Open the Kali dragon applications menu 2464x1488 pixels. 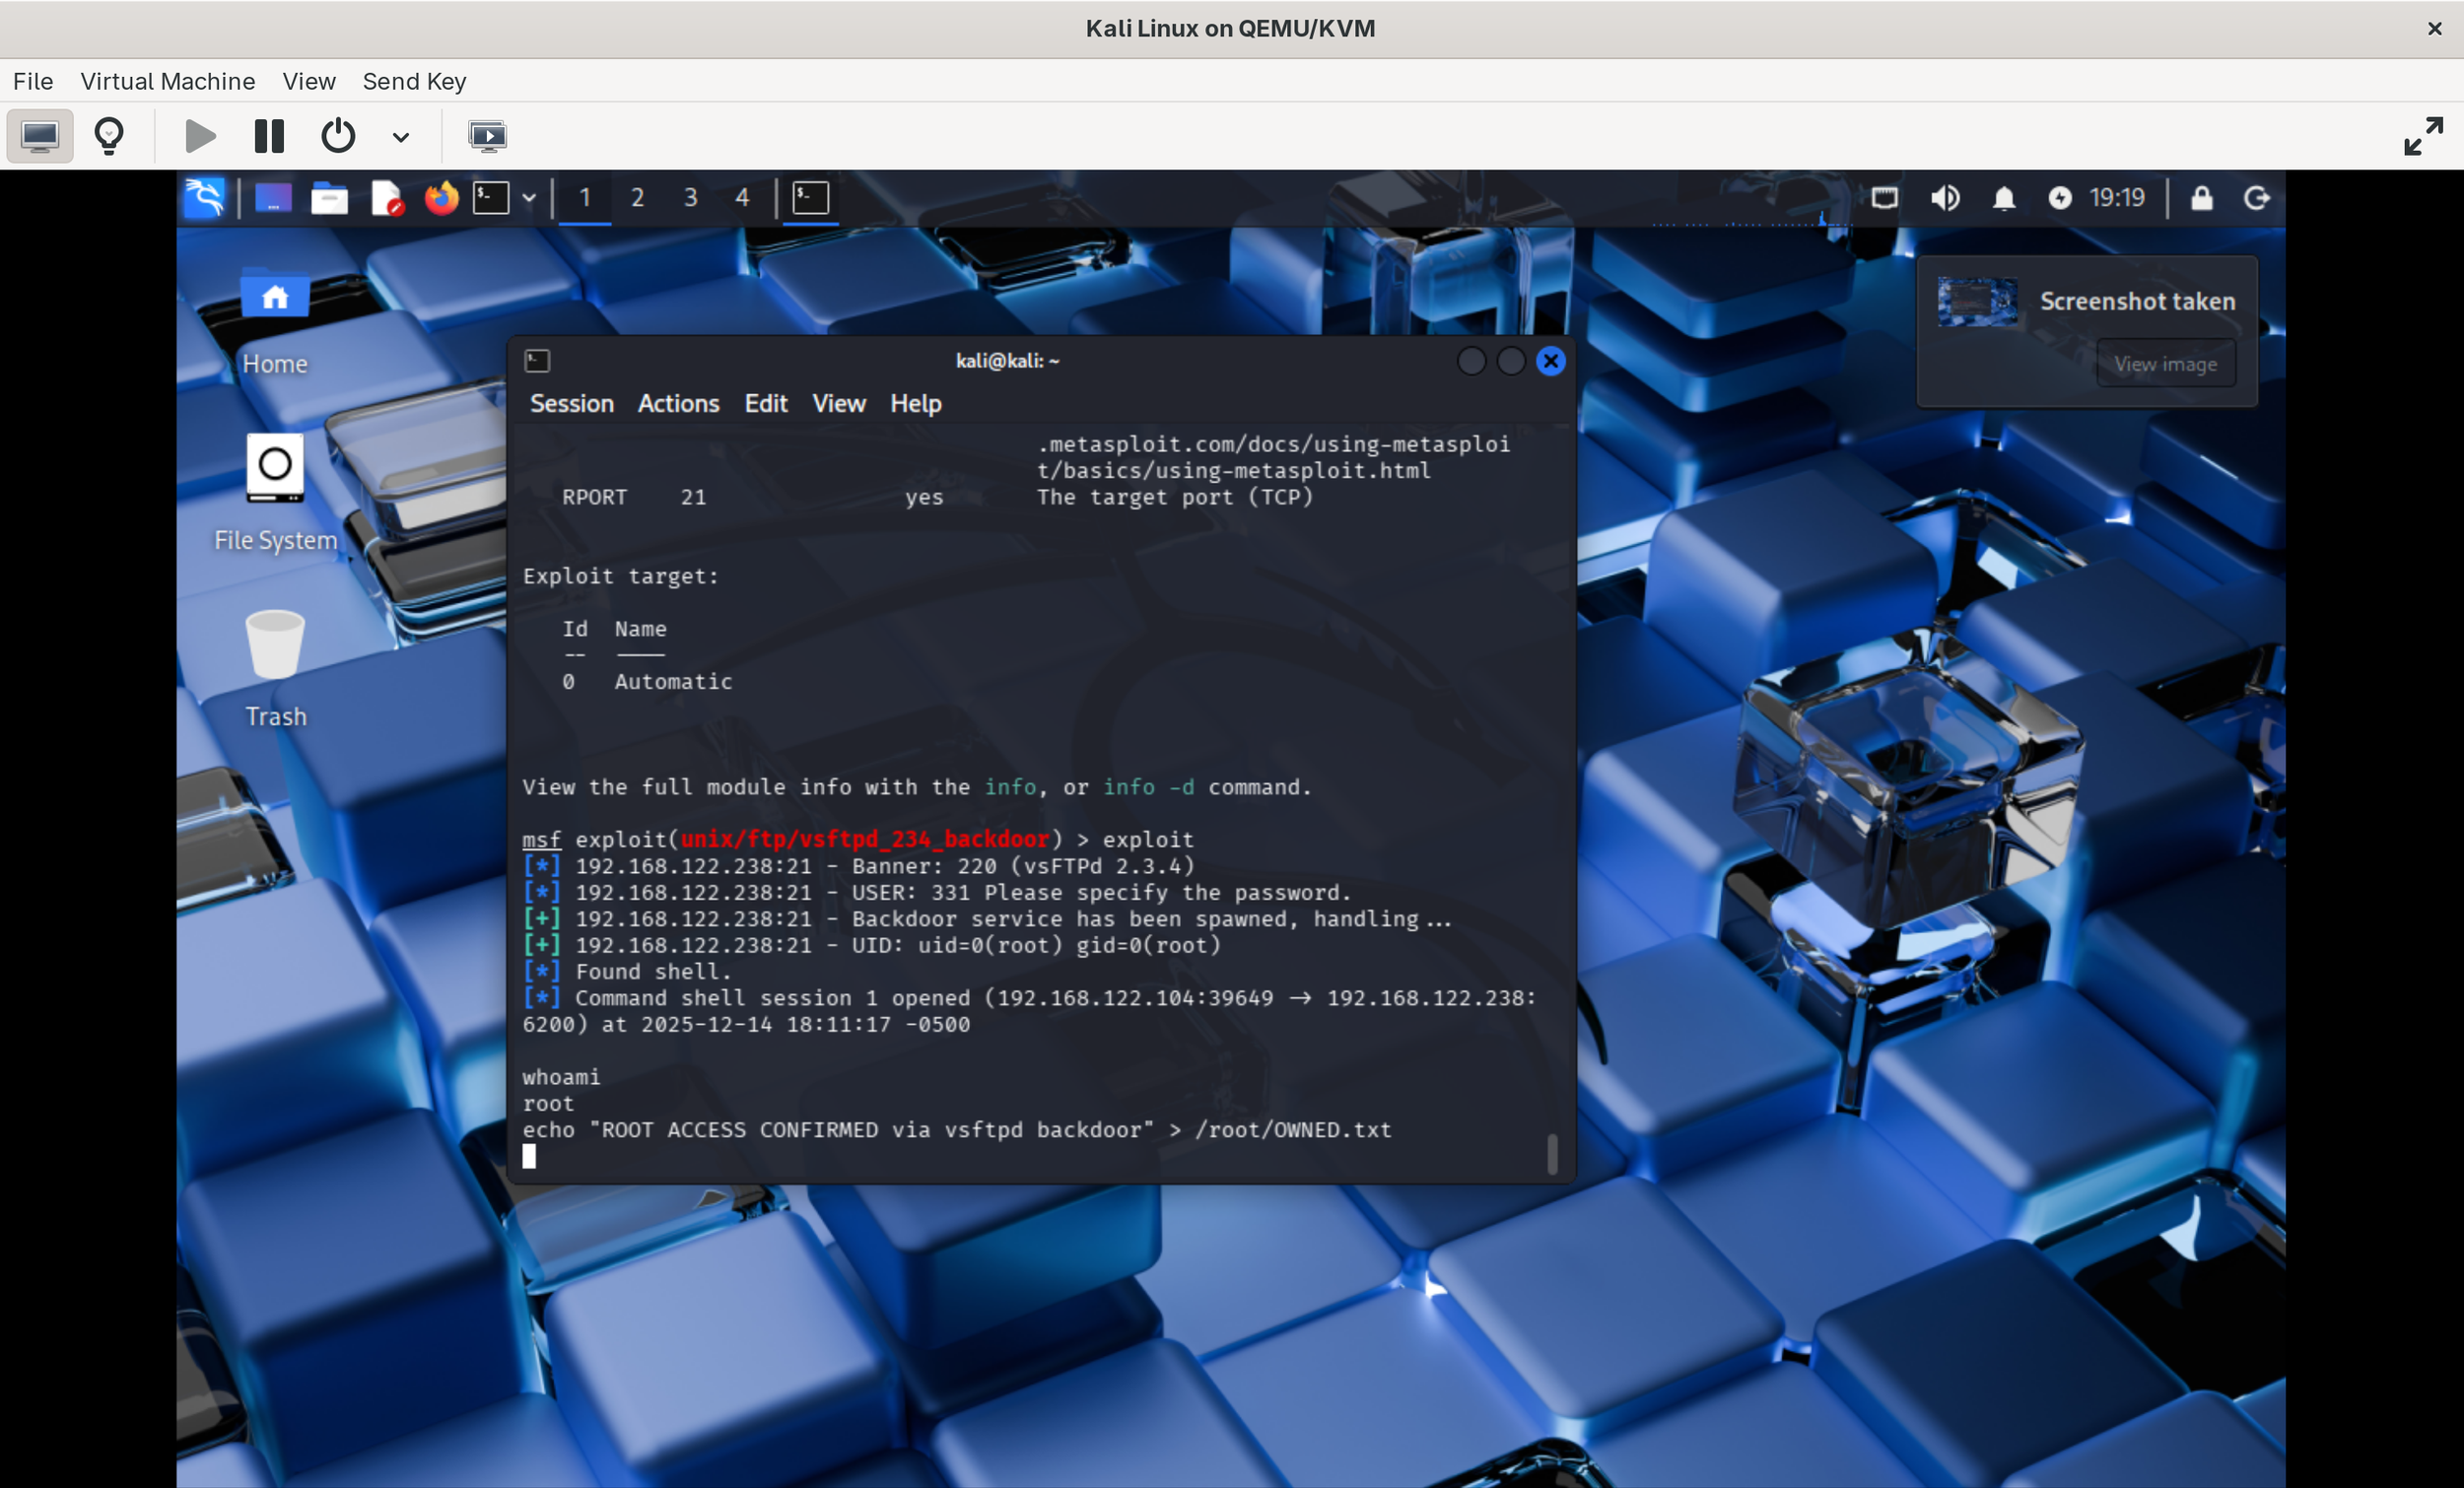(x=205, y=198)
